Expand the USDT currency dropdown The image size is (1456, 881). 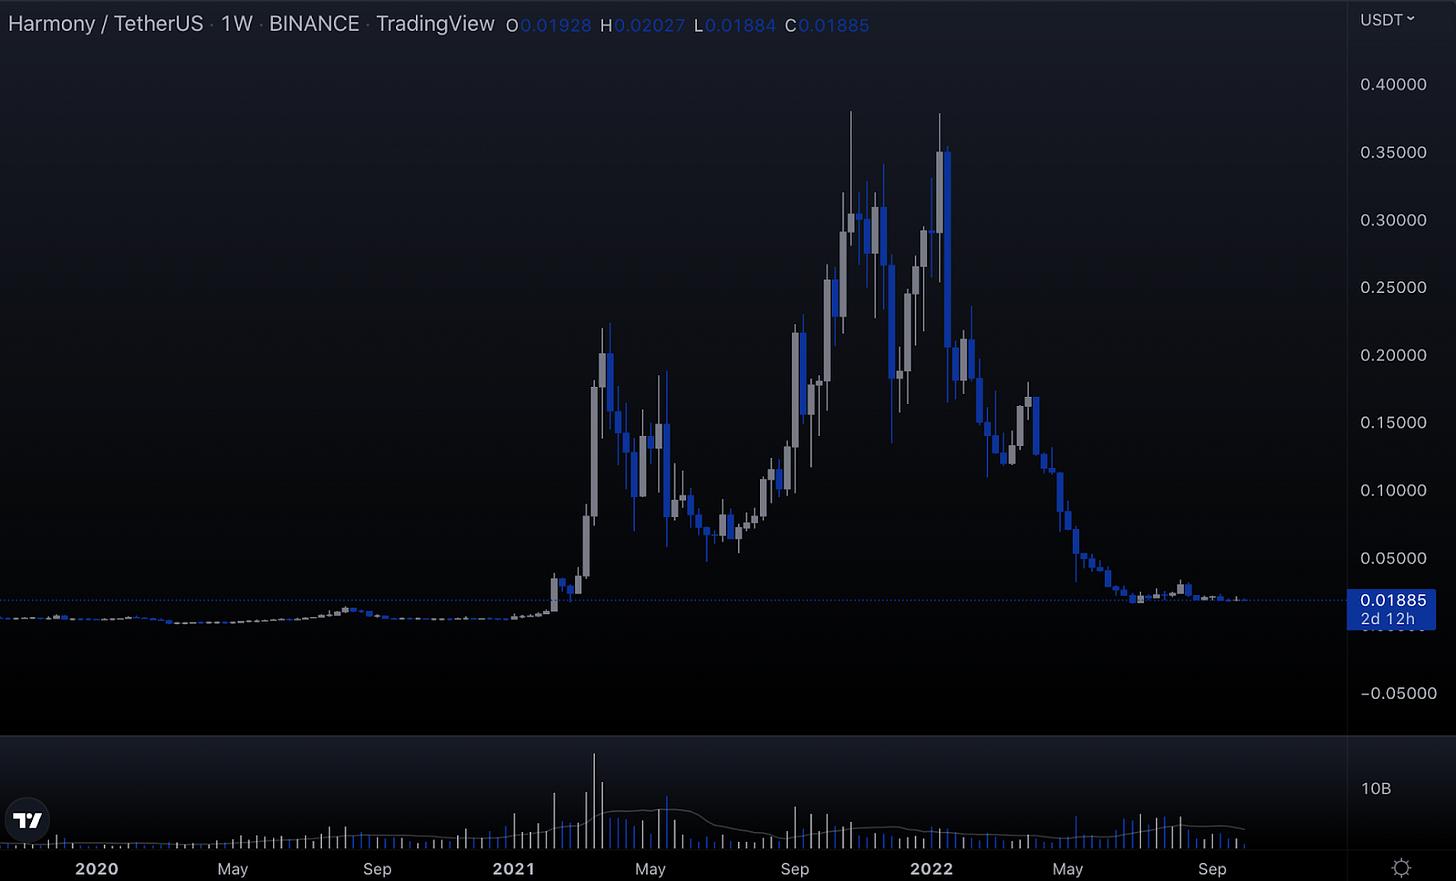tap(1388, 20)
